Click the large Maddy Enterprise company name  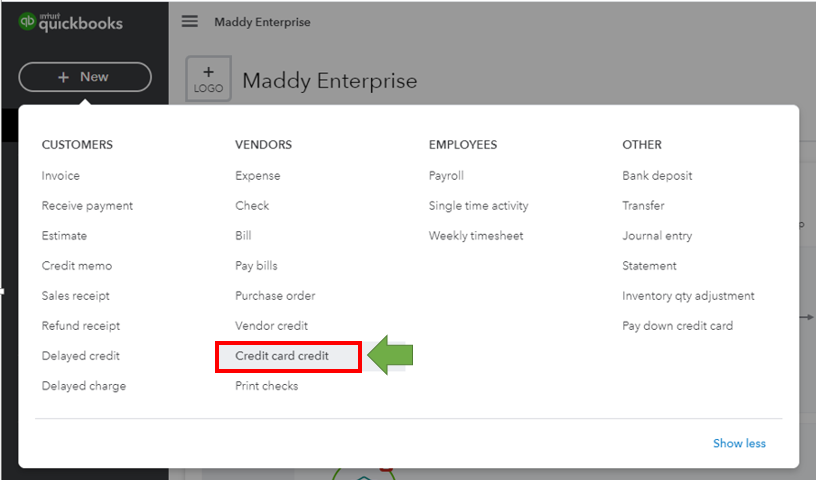tap(329, 81)
